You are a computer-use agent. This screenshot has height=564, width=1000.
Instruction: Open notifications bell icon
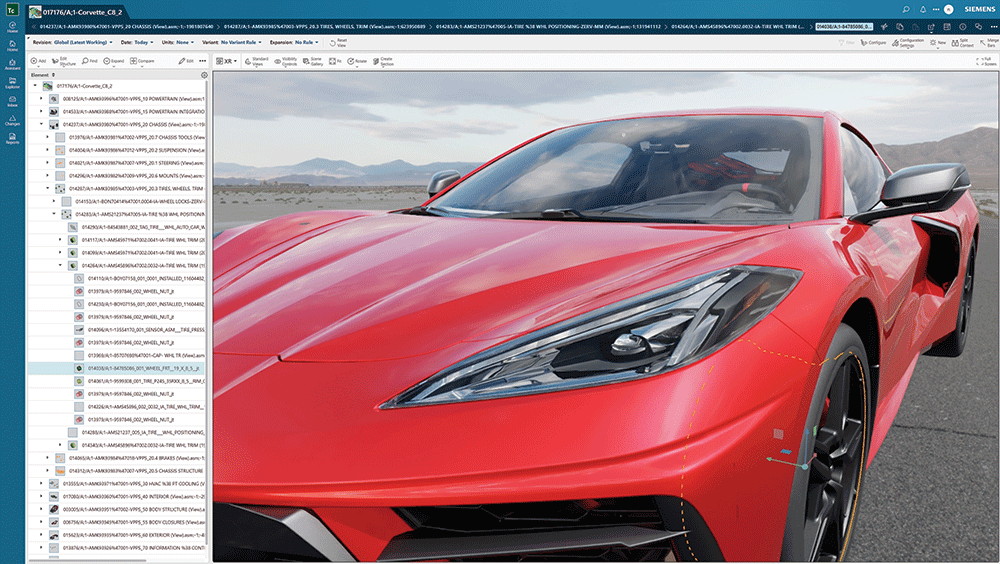(x=922, y=10)
